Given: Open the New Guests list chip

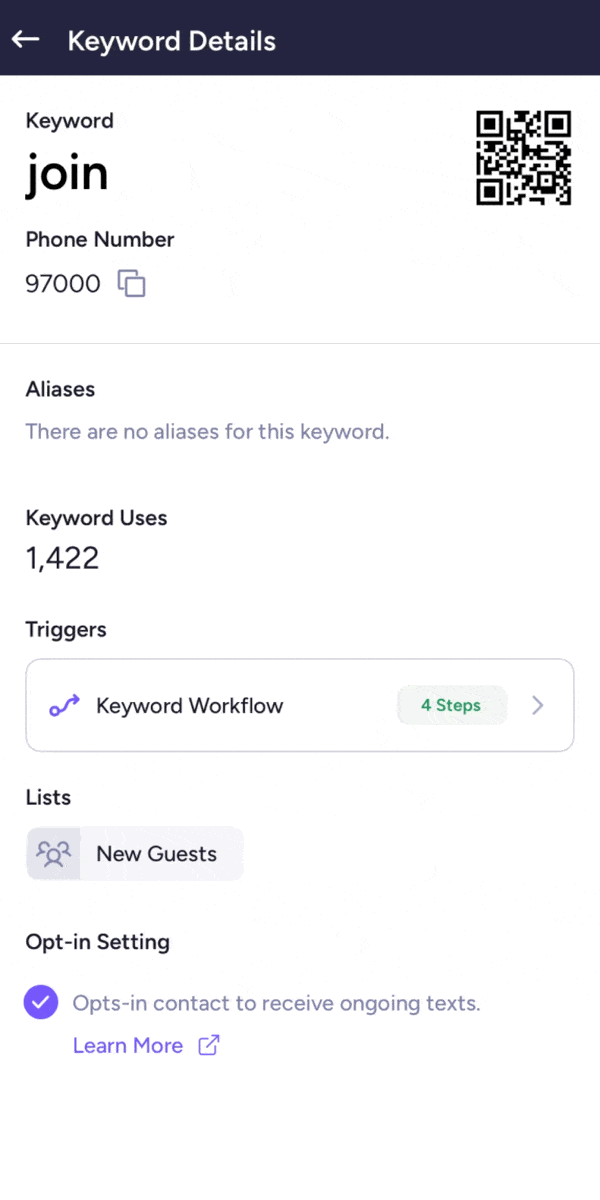Looking at the screenshot, I should pos(156,854).
